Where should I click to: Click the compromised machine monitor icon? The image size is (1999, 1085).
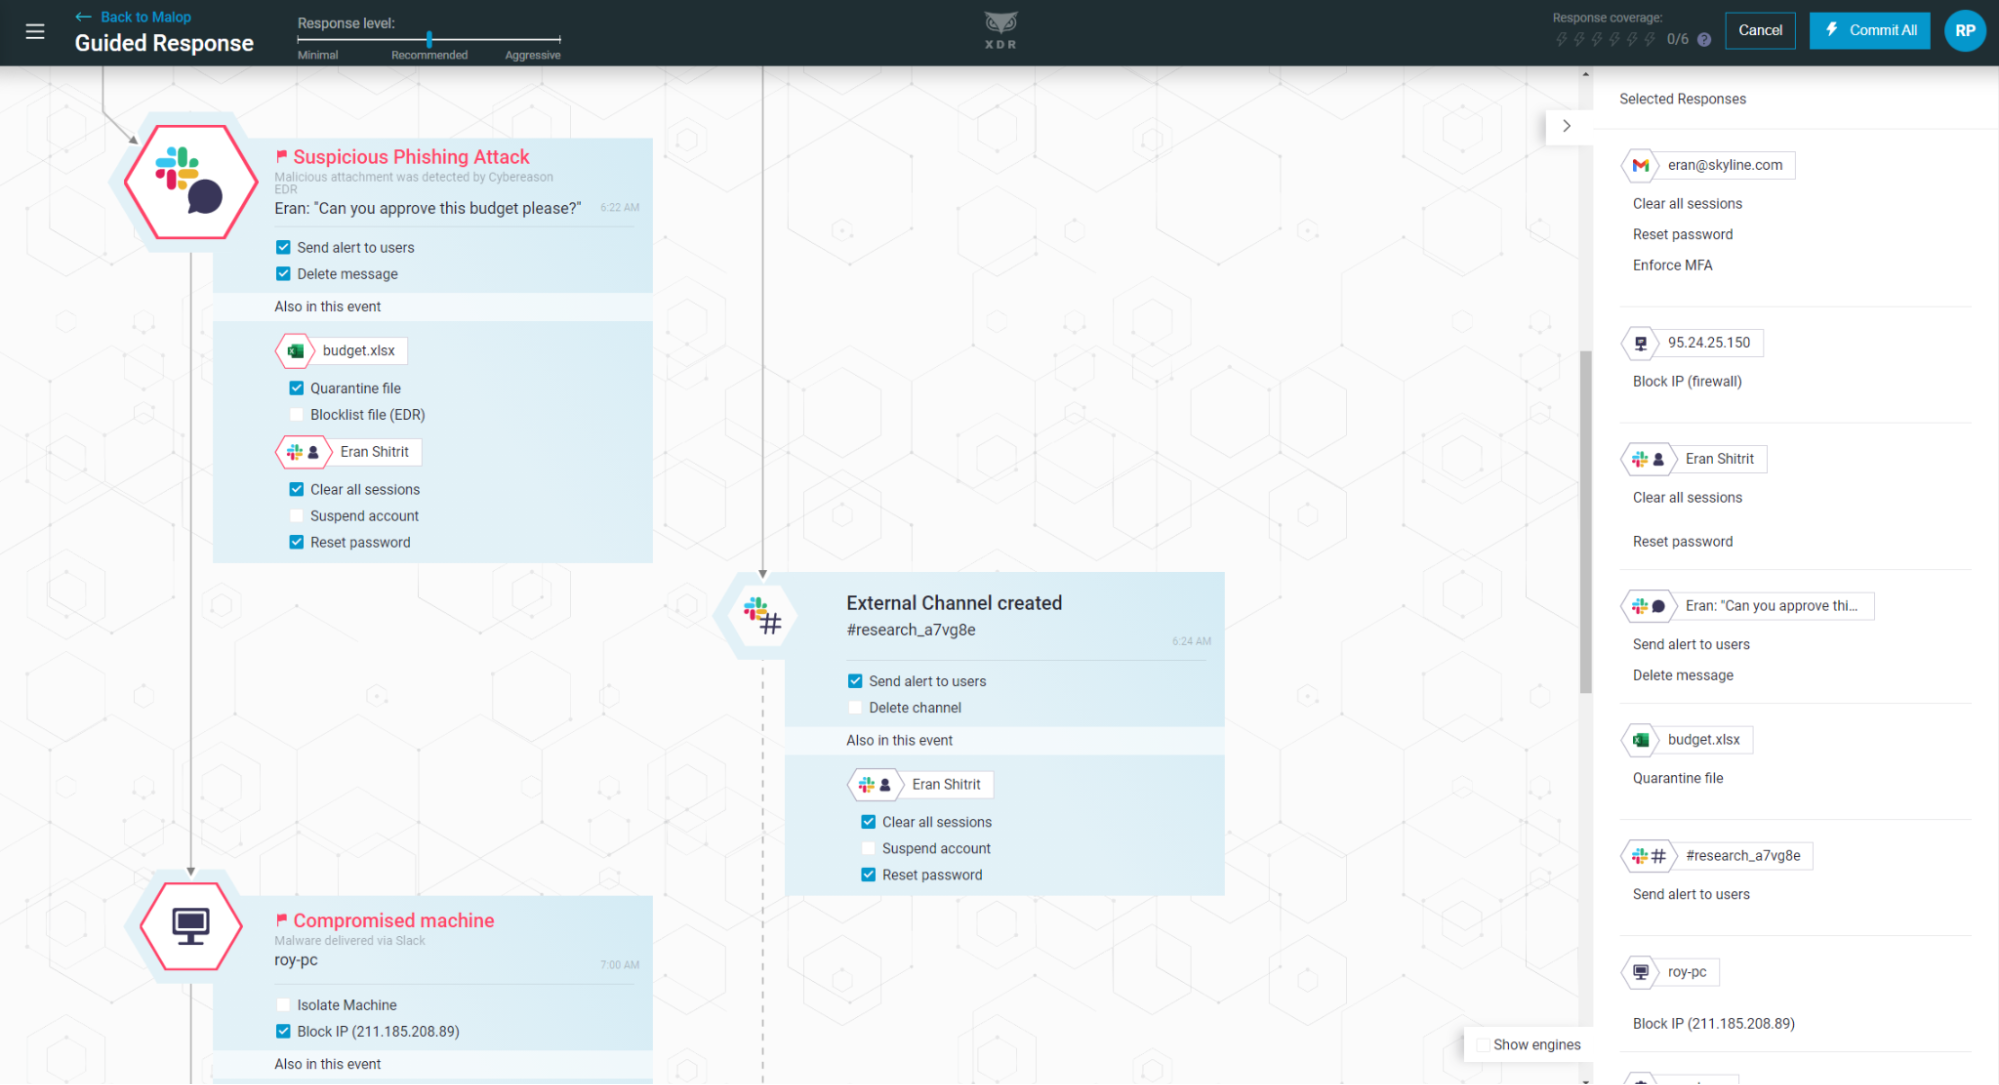190,926
